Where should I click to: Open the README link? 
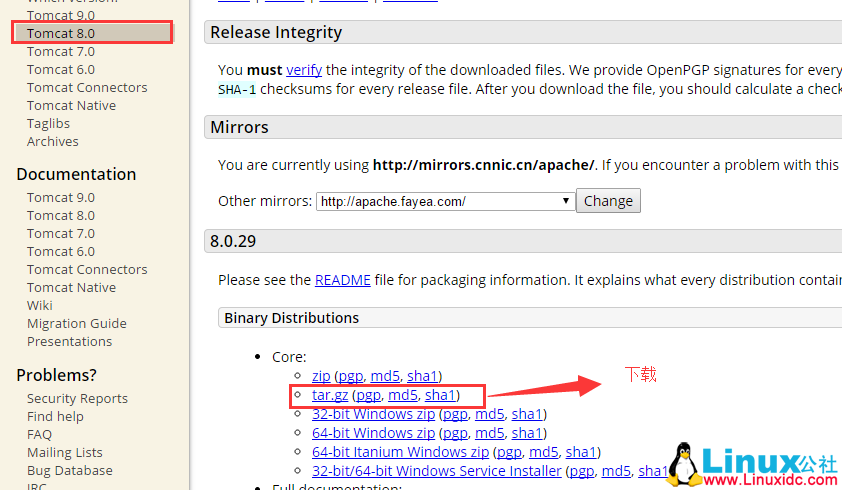click(343, 280)
